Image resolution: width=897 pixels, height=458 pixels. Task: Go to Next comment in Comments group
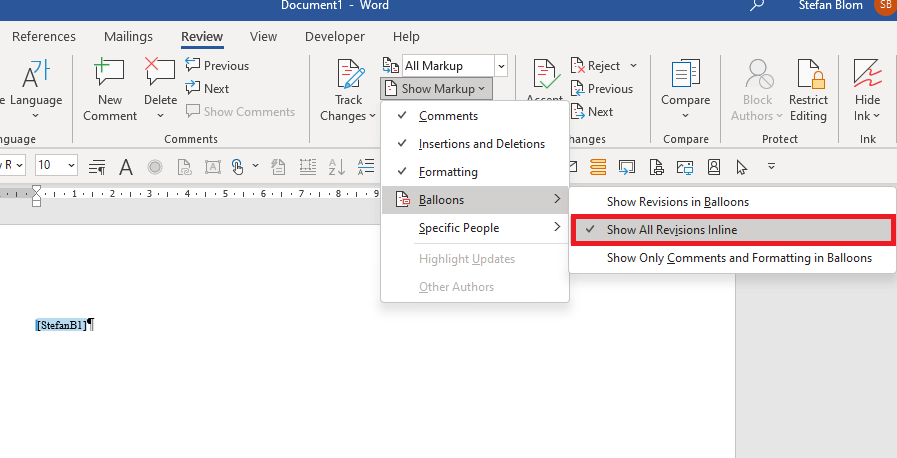(207, 88)
